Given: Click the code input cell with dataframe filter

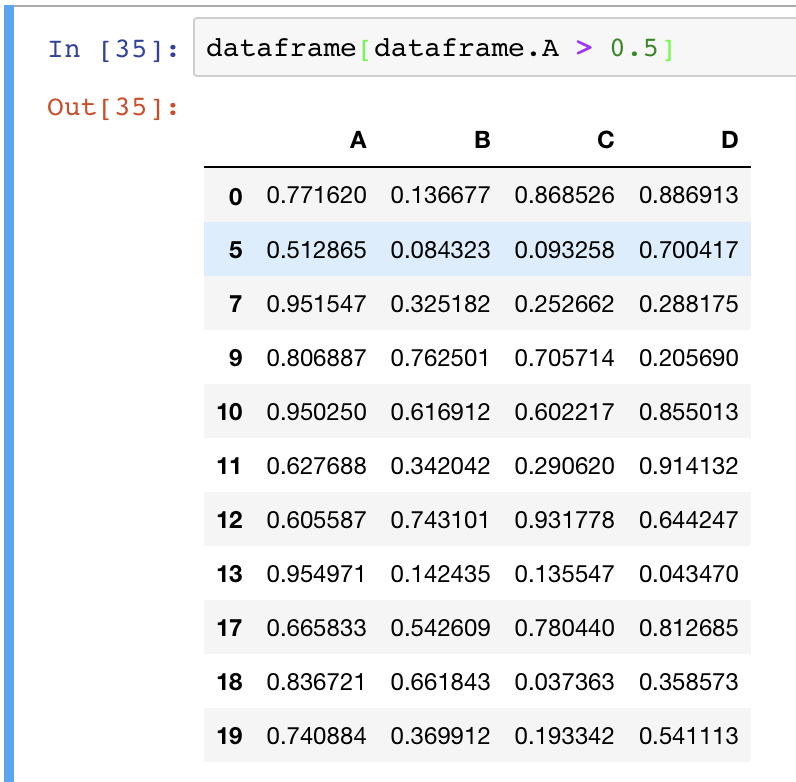Looking at the screenshot, I should click(494, 47).
